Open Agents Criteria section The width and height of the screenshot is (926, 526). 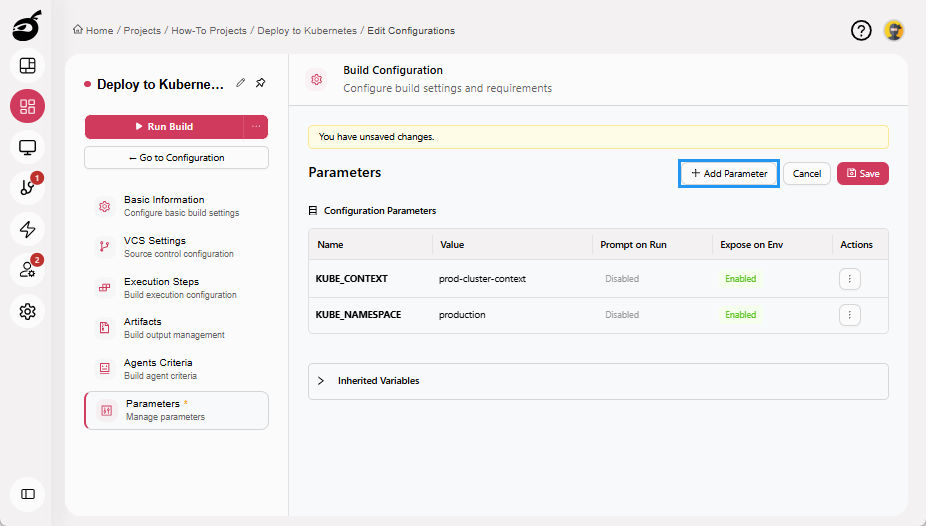click(177, 368)
